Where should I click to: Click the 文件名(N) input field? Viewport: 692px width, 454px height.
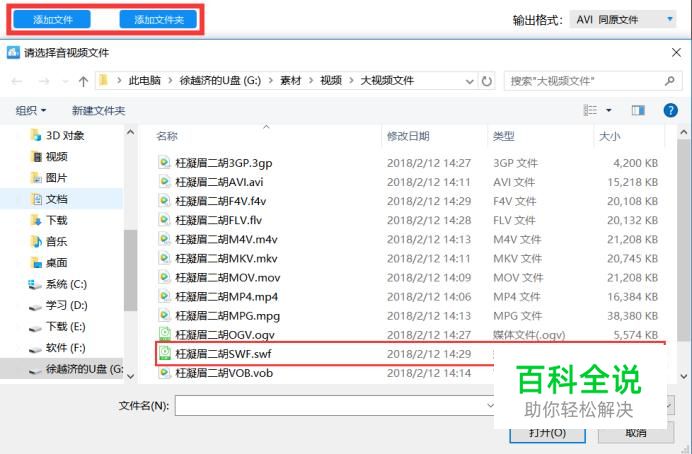[x=335, y=405]
